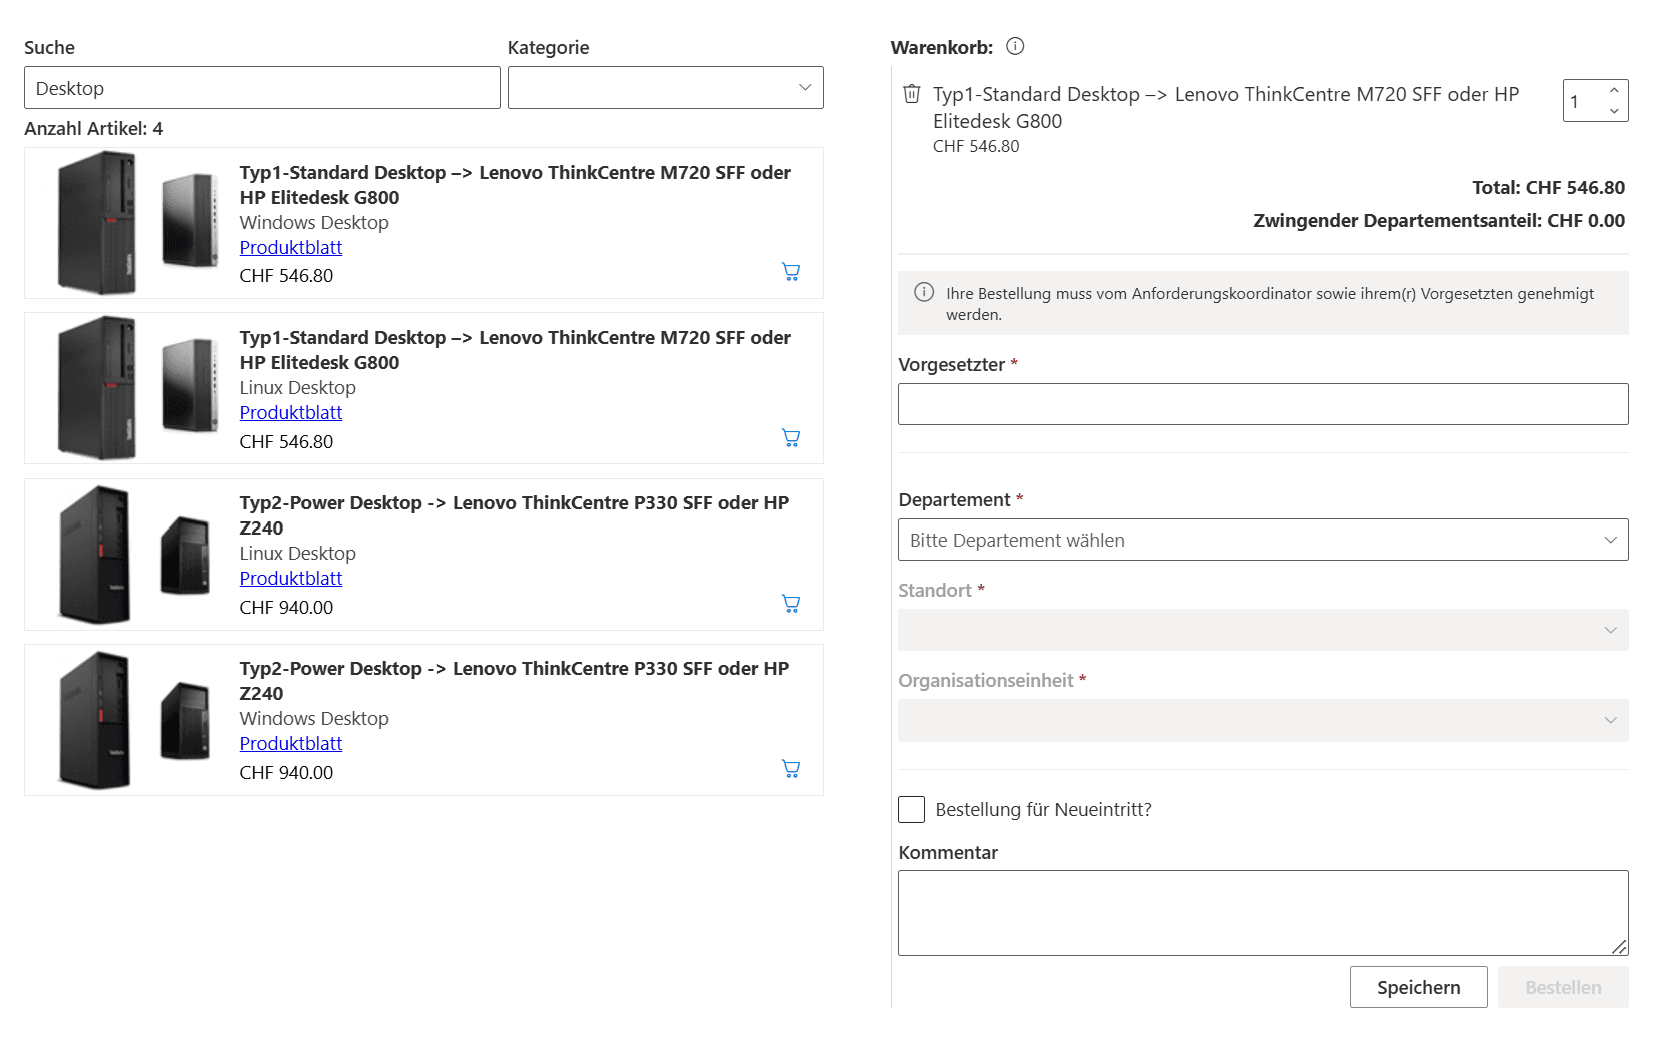Add Typ2-Power Linux Desktop to cart
Viewport: 1666px width, 1052px height.
pyautogui.click(x=791, y=604)
